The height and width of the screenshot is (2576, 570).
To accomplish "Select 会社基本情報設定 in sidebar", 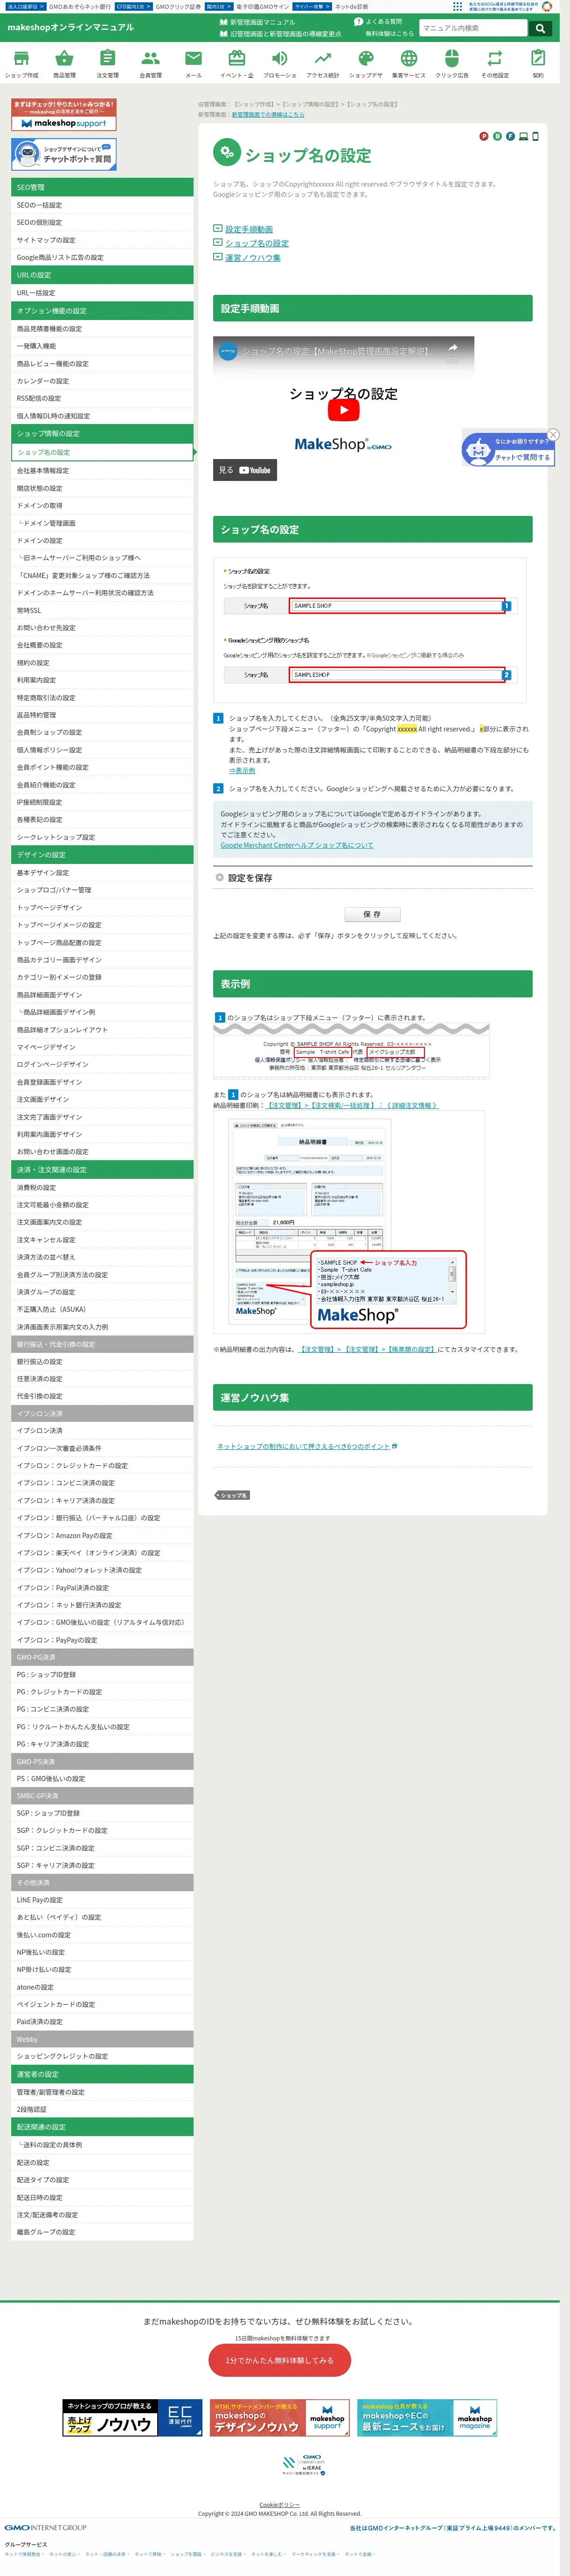I will (102, 470).
